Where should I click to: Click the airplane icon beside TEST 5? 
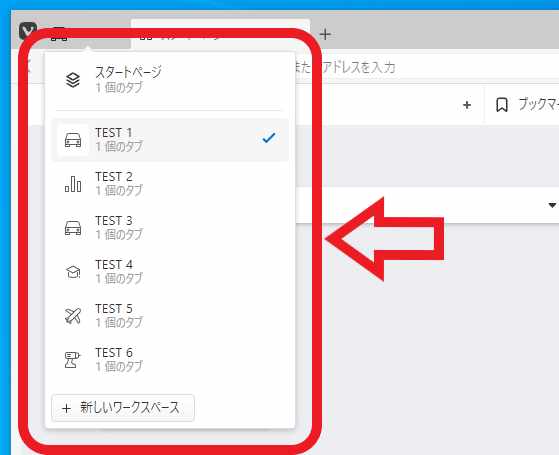73,316
